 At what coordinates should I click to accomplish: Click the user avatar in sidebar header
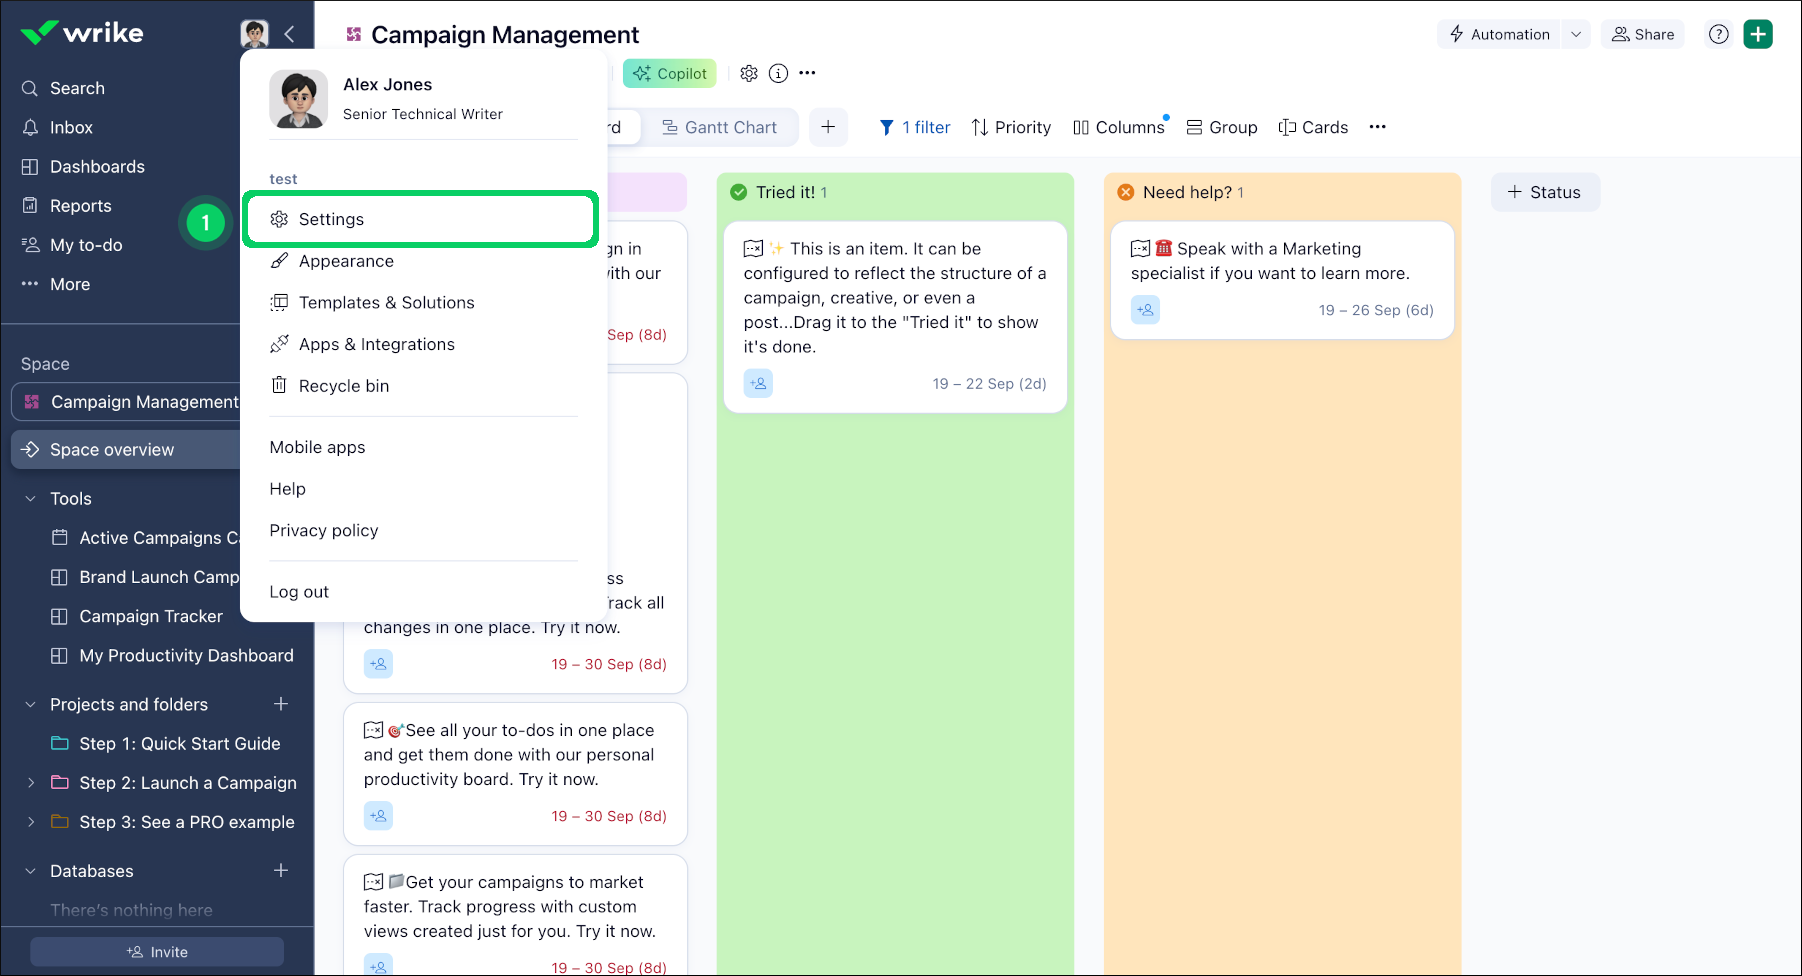click(254, 34)
